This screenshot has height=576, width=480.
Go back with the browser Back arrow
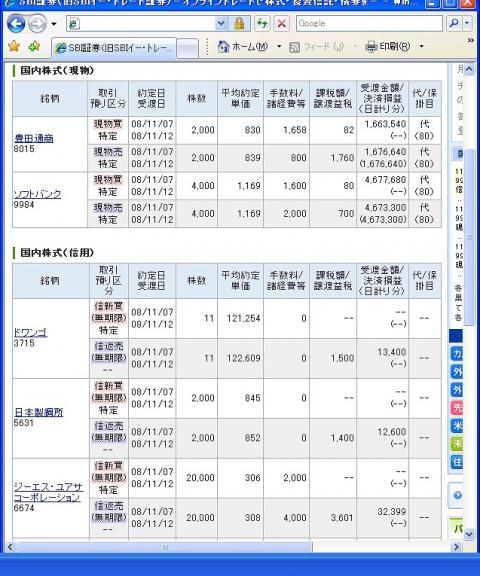click(x=16, y=24)
